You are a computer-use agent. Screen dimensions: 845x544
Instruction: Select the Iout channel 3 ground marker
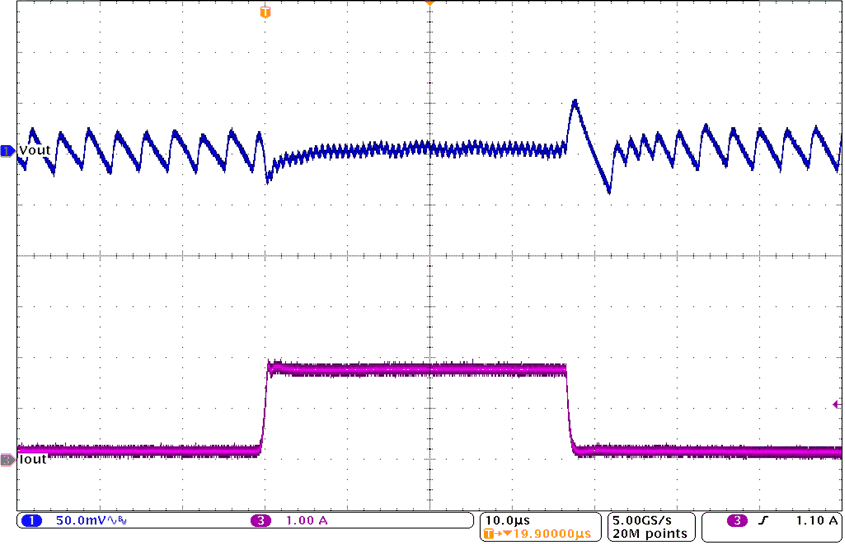point(8,460)
